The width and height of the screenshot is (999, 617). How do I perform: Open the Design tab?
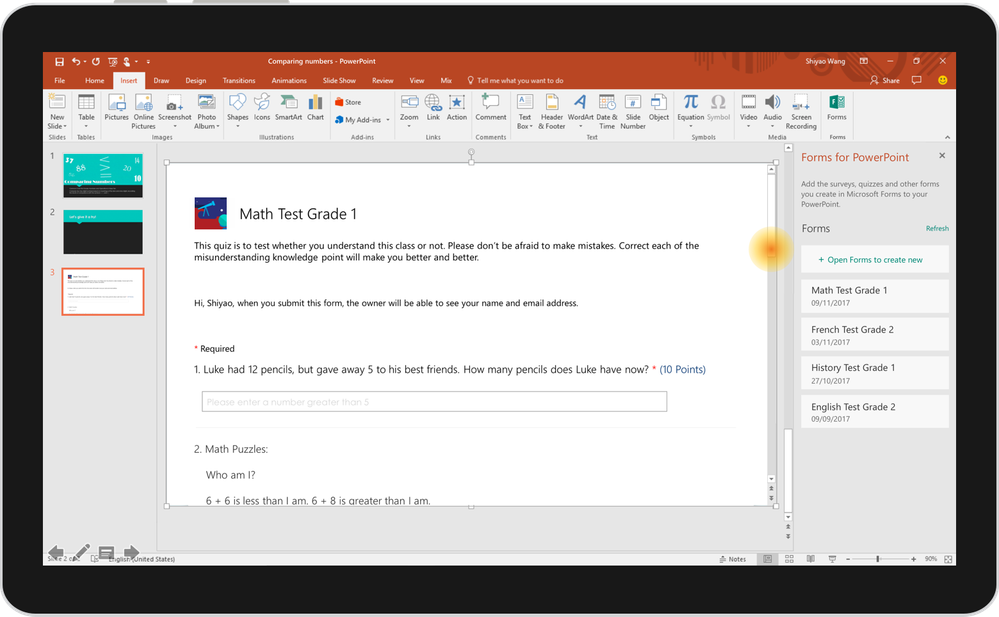coord(196,80)
